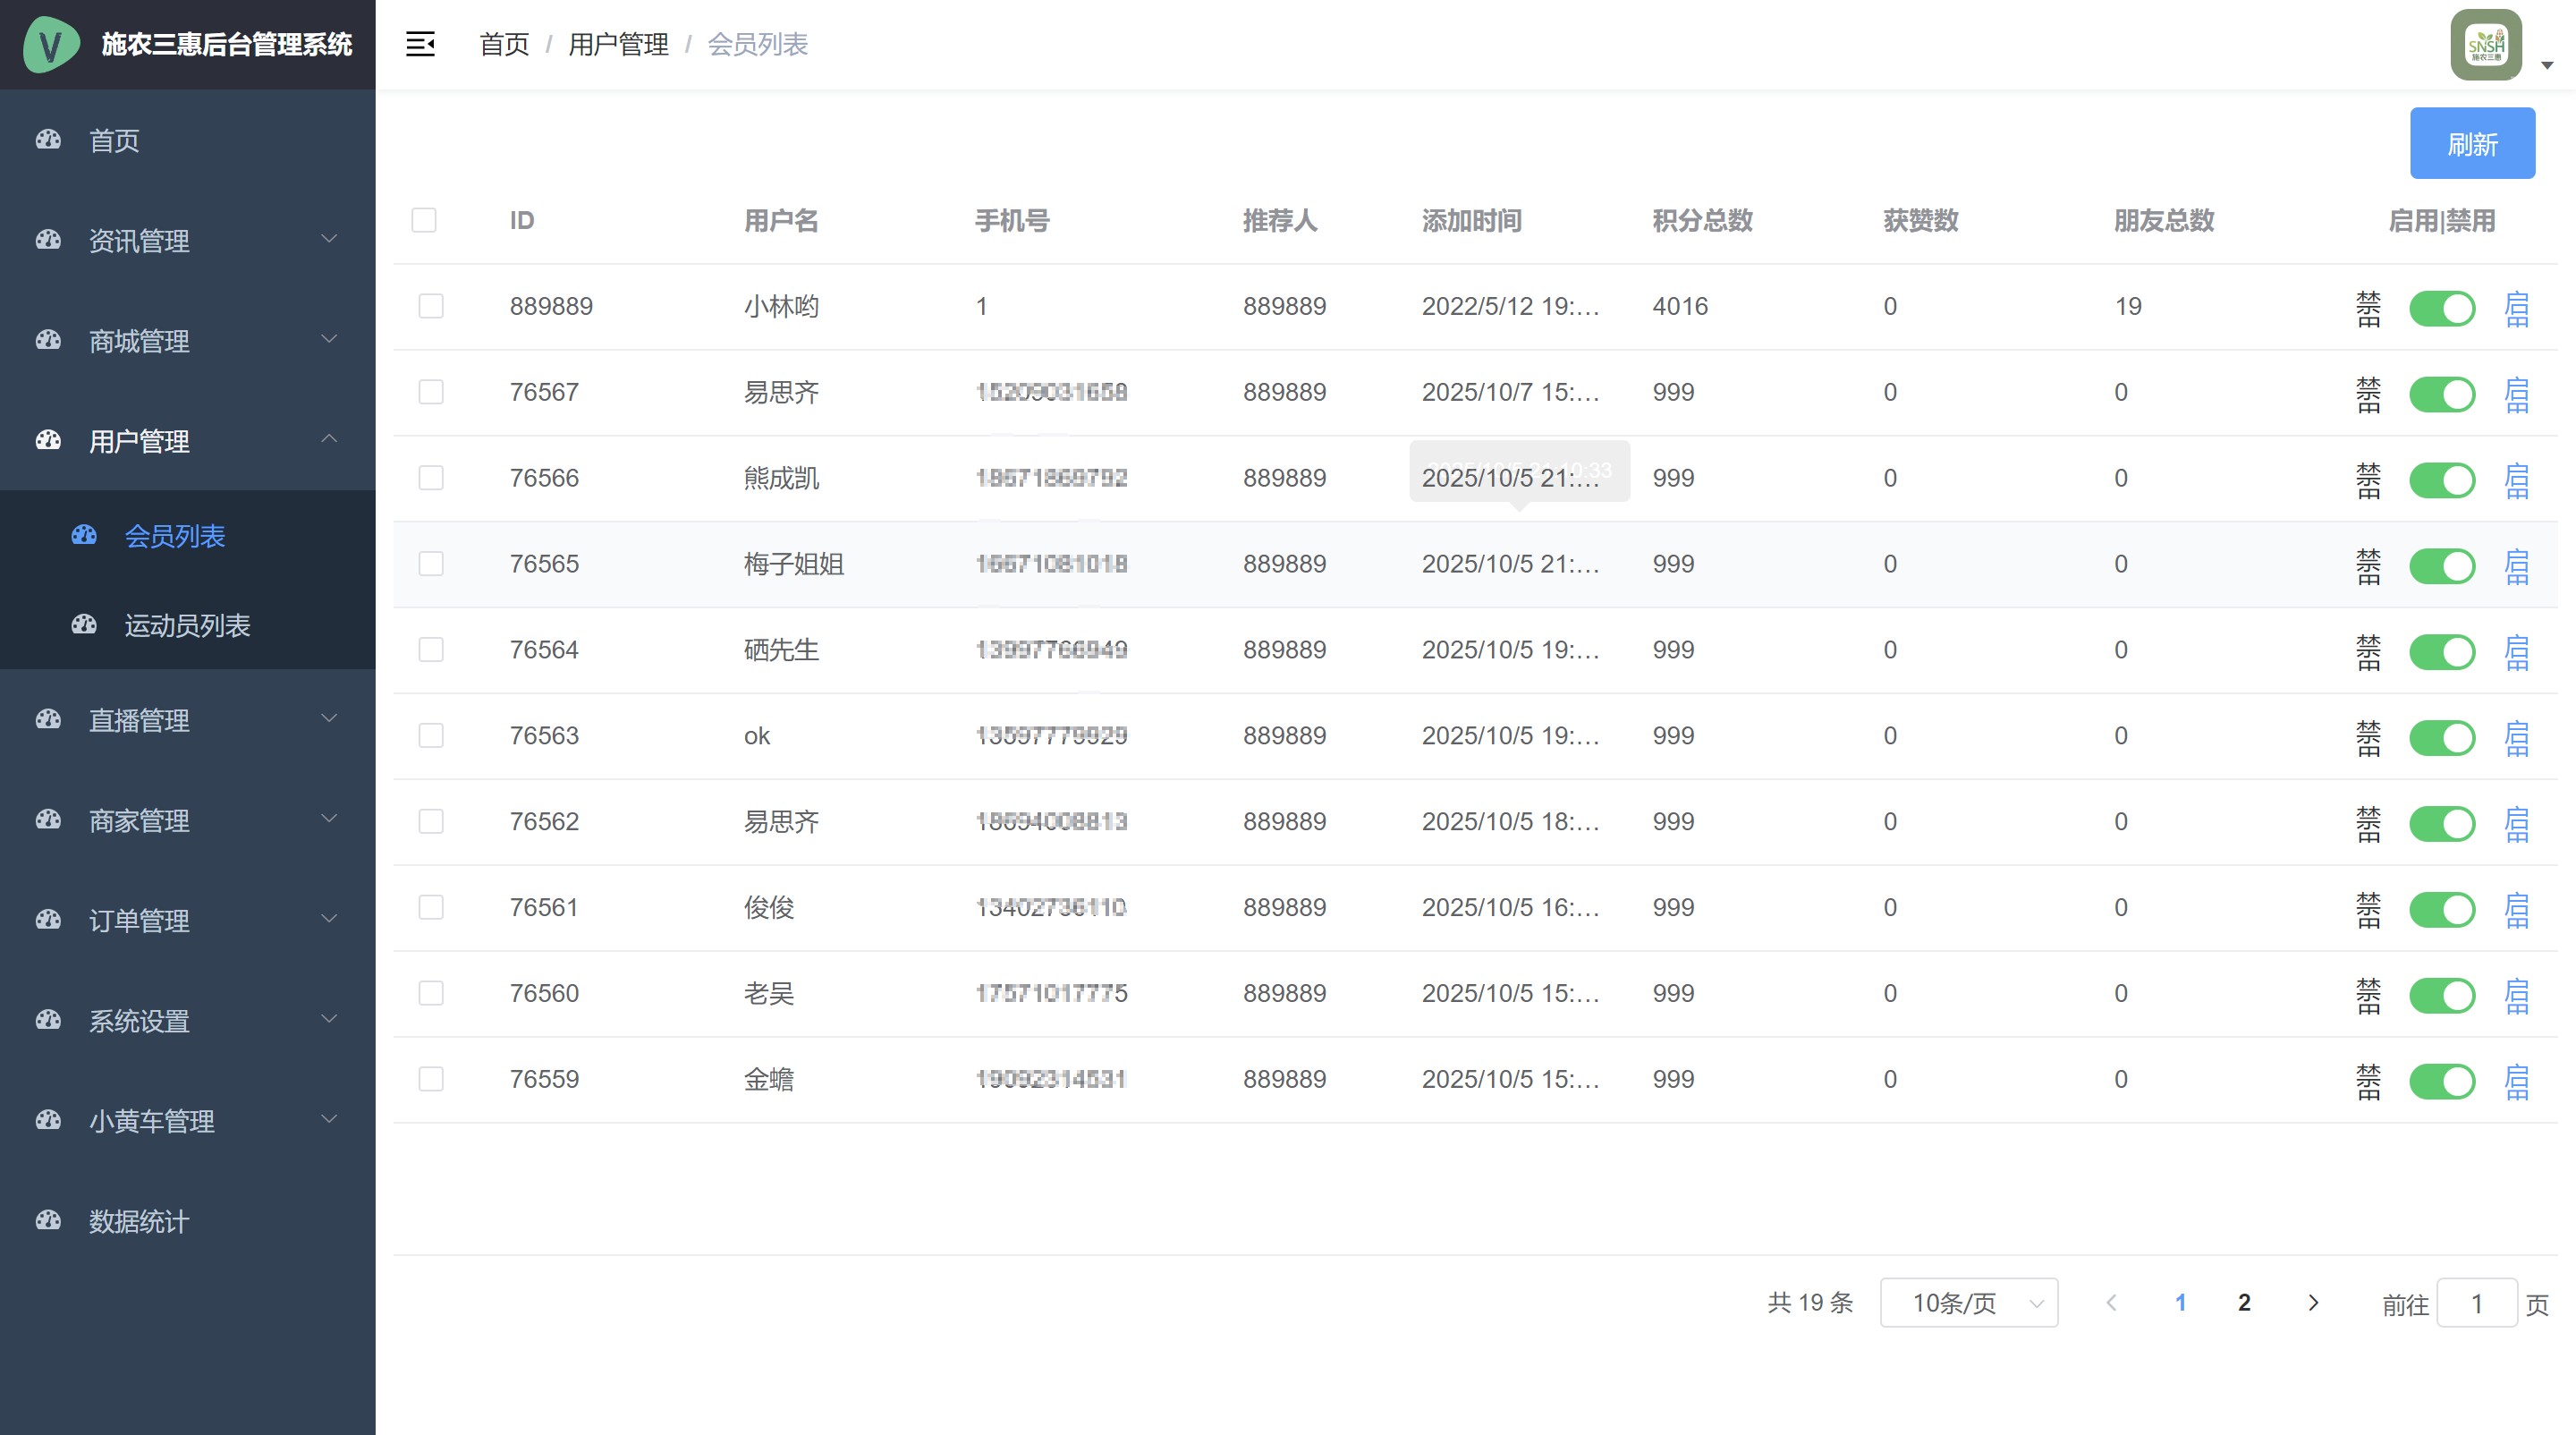Tick the checkbox for row 76565

(431, 564)
